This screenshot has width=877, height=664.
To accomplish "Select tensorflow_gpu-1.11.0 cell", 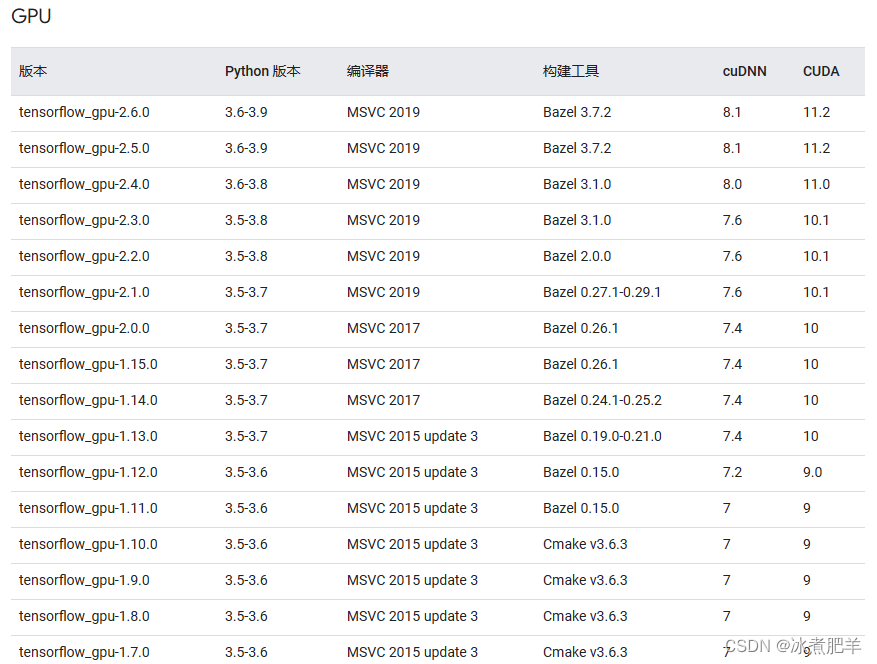I will 88,508.
